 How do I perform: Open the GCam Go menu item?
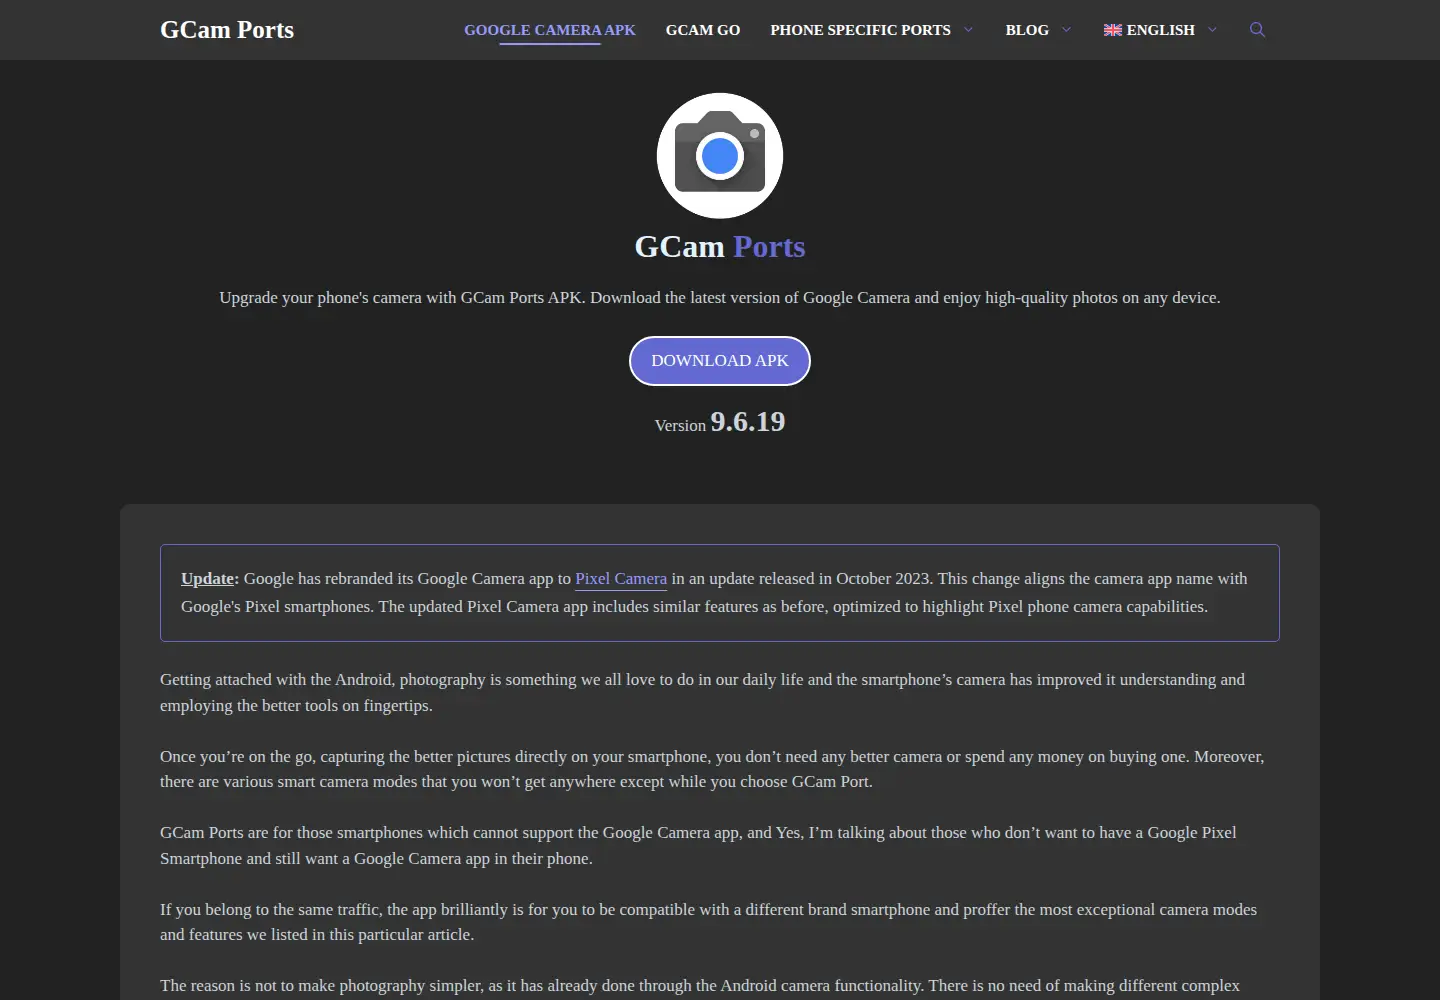(703, 30)
